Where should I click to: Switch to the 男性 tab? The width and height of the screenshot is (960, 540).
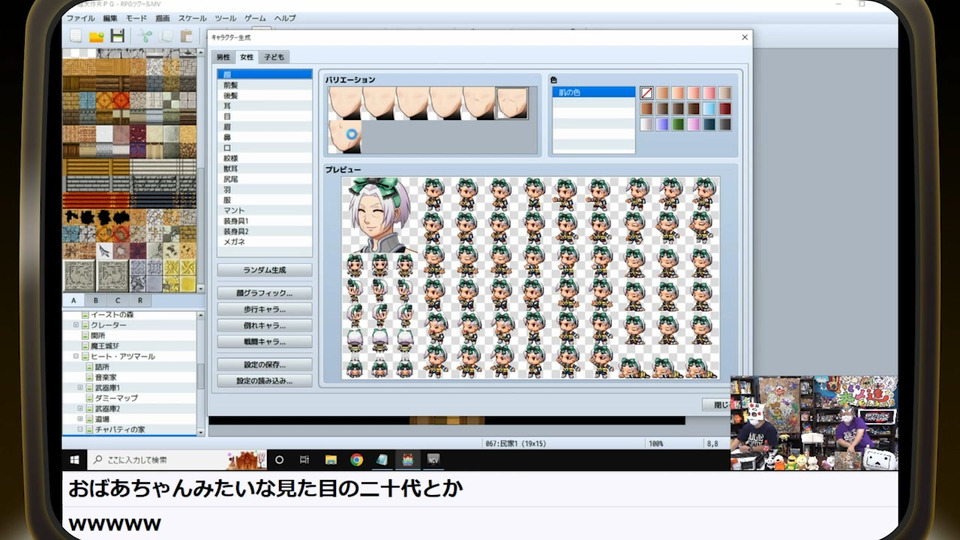(223, 57)
